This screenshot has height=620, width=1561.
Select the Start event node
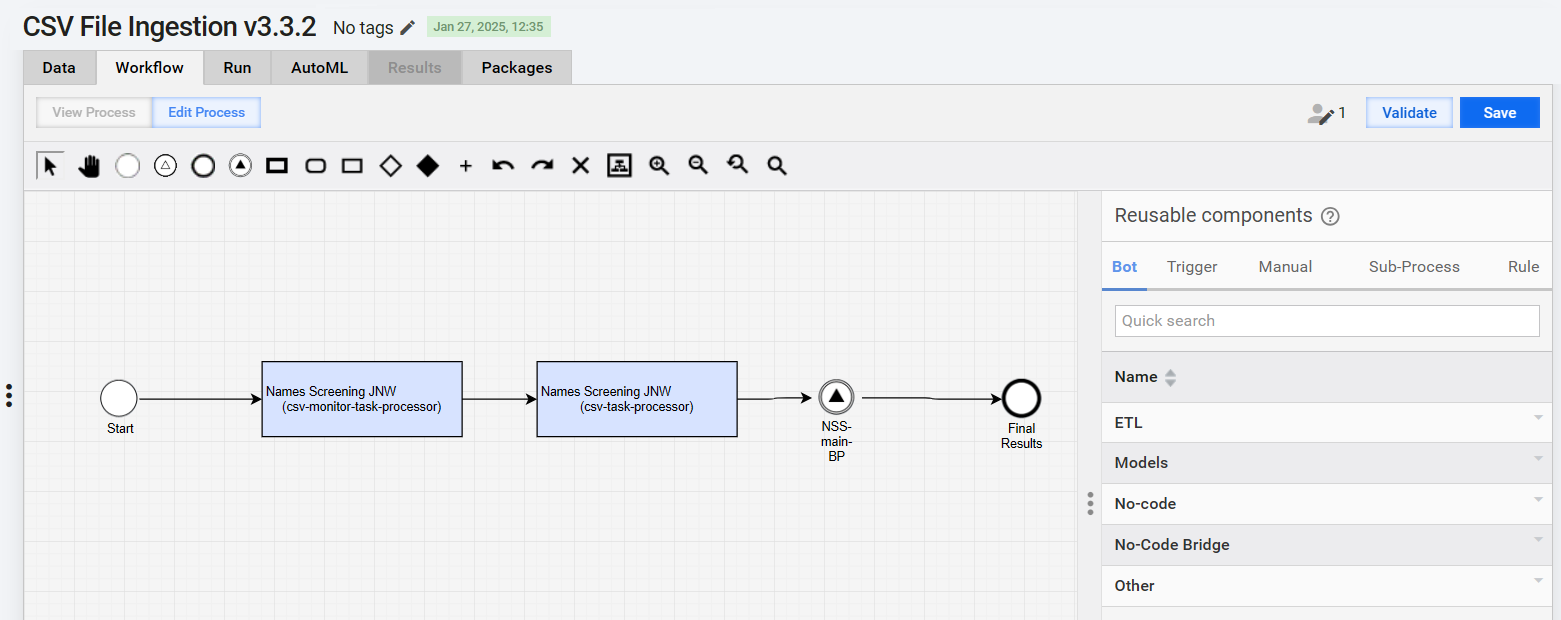coord(119,398)
